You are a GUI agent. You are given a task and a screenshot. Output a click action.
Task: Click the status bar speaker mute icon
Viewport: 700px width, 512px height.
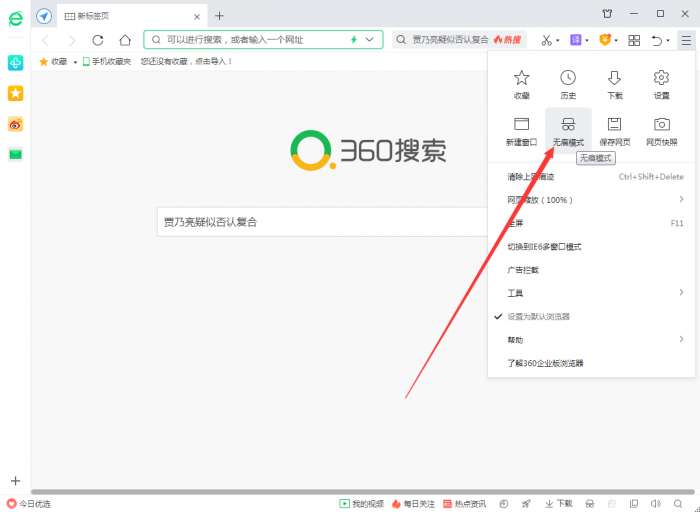[655, 504]
